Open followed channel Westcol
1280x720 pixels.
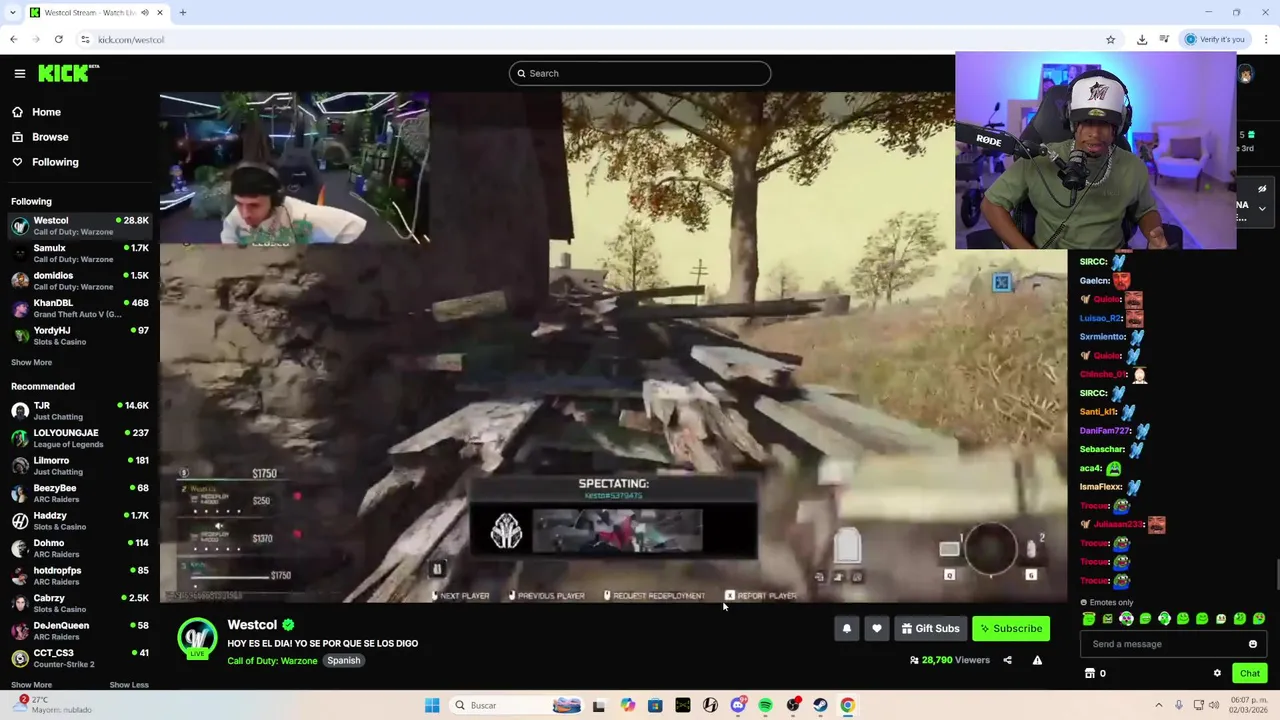point(80,226)
